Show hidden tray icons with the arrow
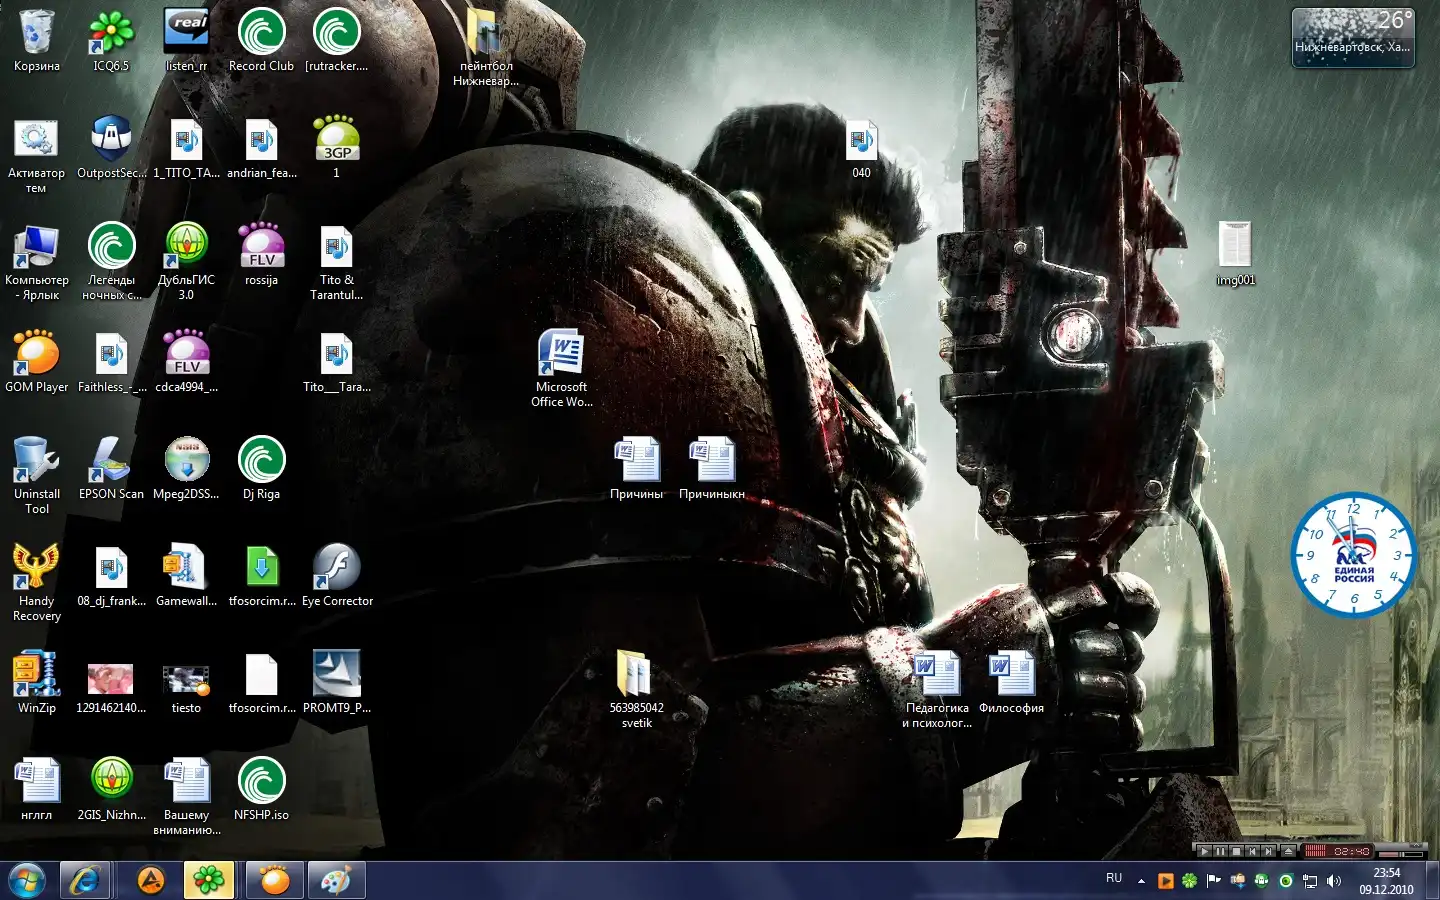This screenshot has height=900, width=1440. pos(1141,881)
